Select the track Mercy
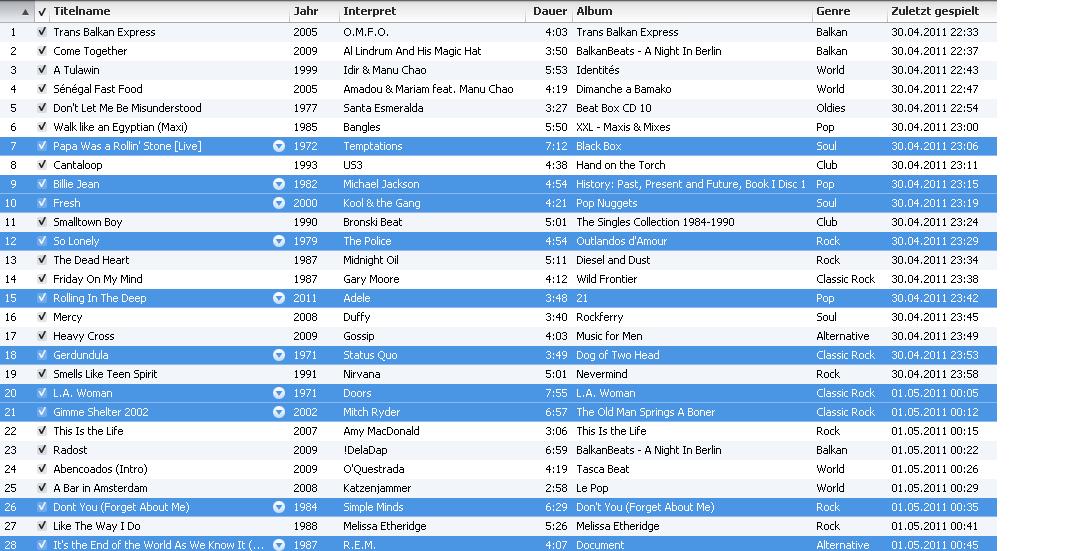Screen dimensions: 1080x551 tap(68, 317)
